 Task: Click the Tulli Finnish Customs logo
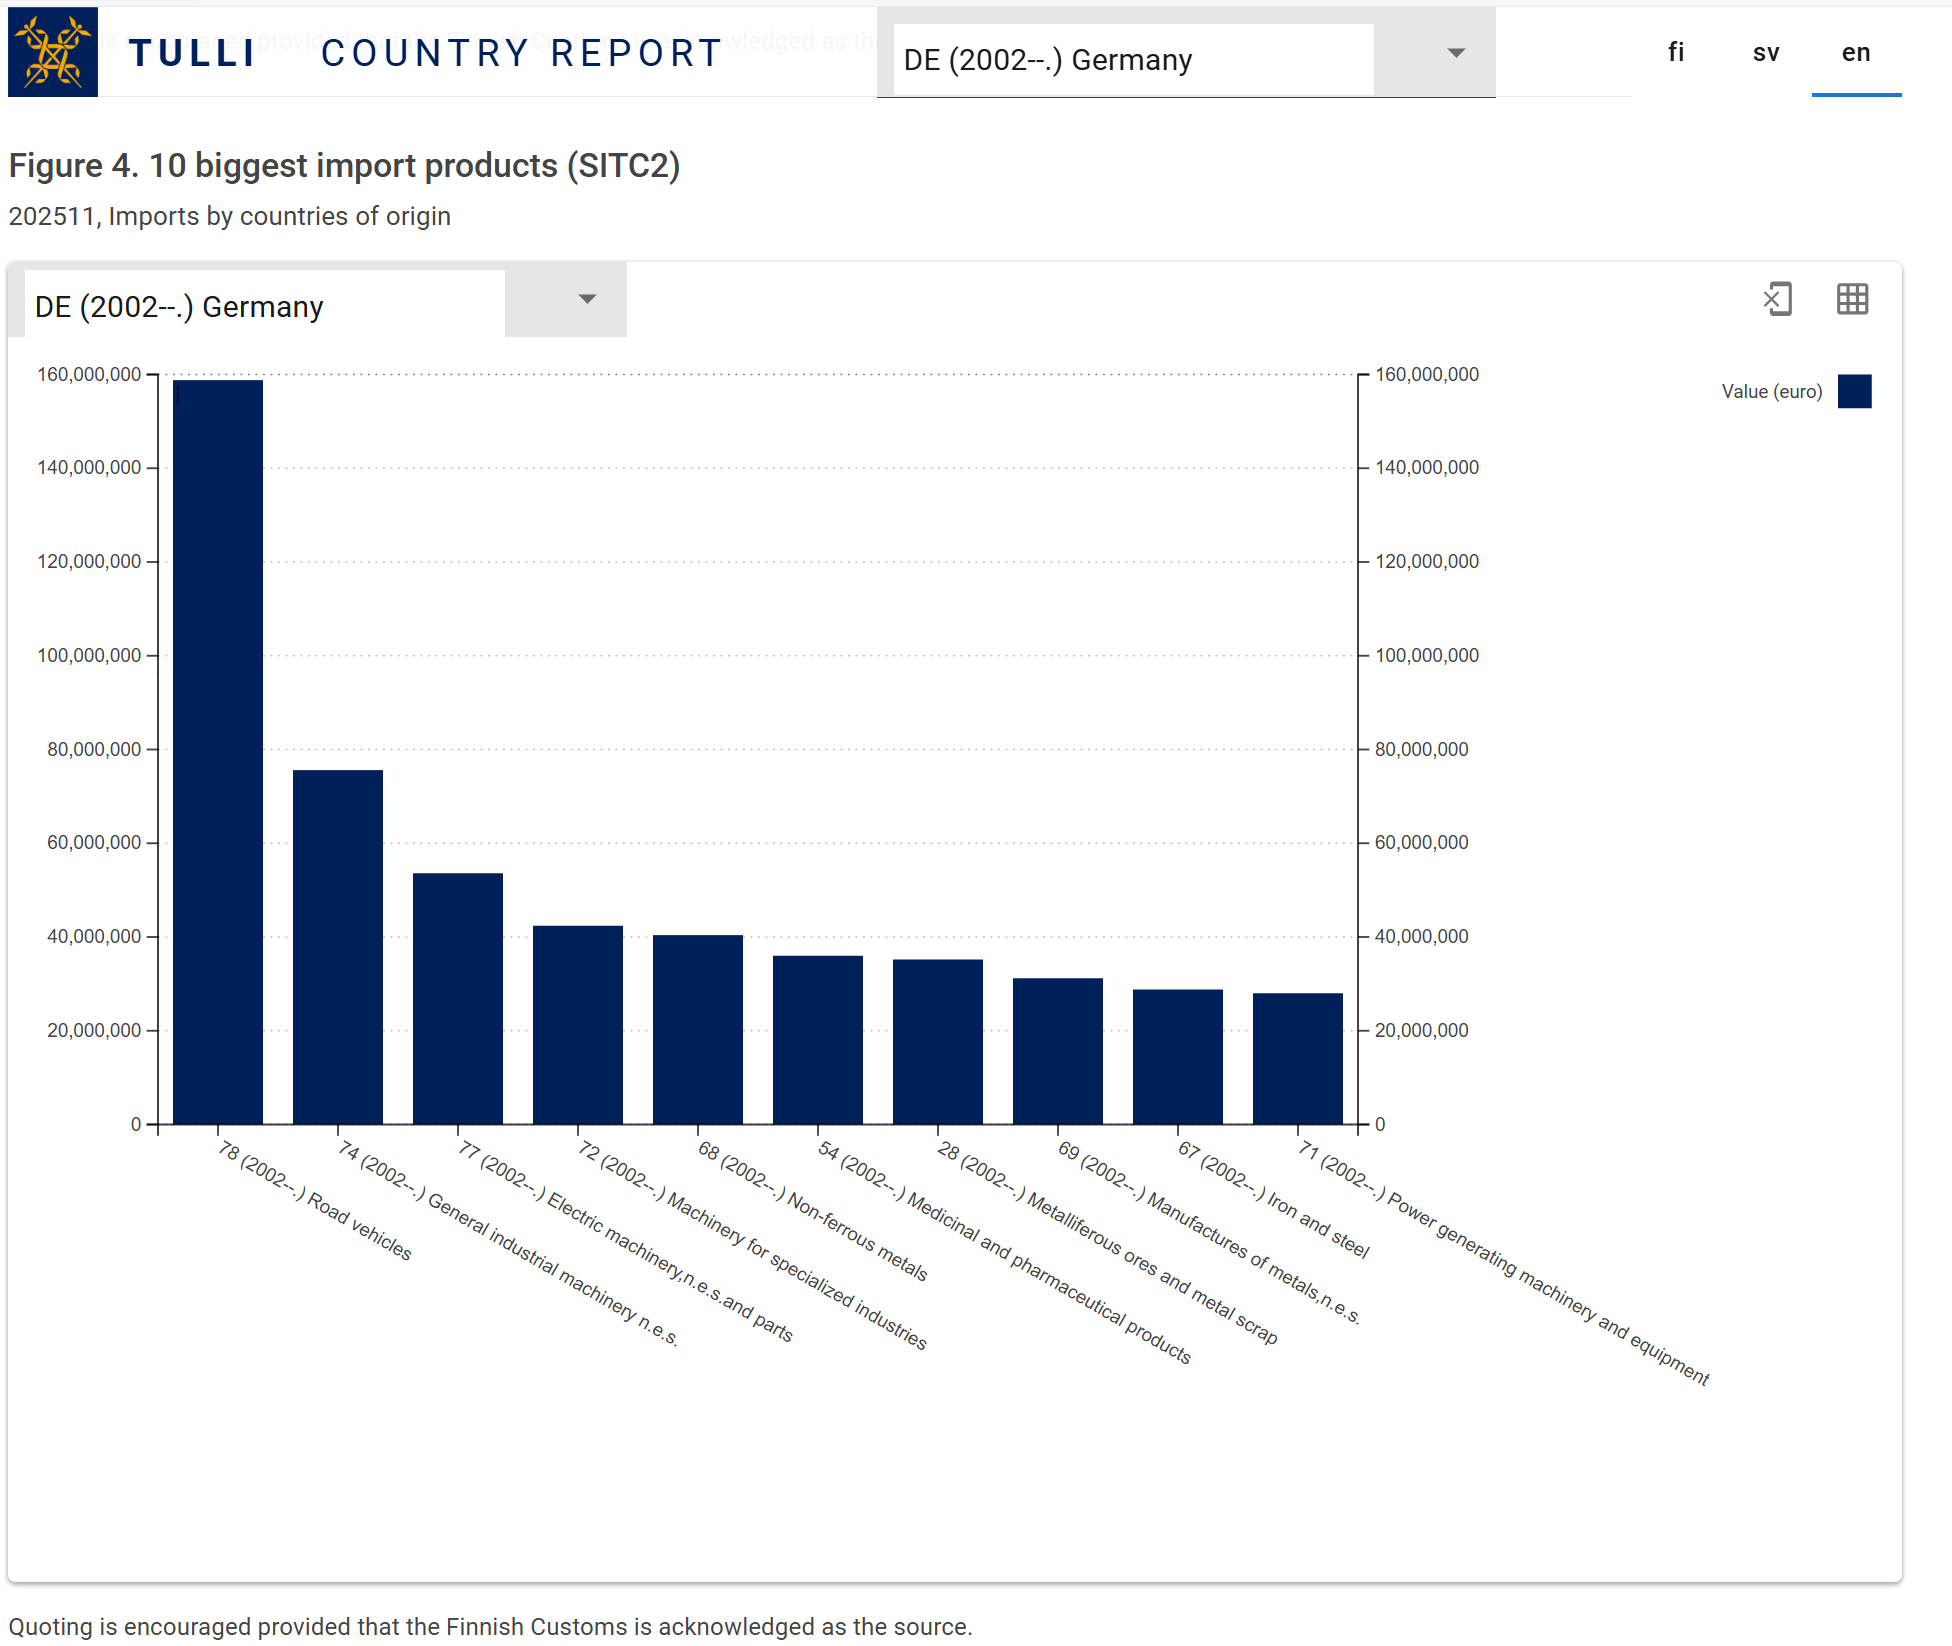[x=53, y=52]
